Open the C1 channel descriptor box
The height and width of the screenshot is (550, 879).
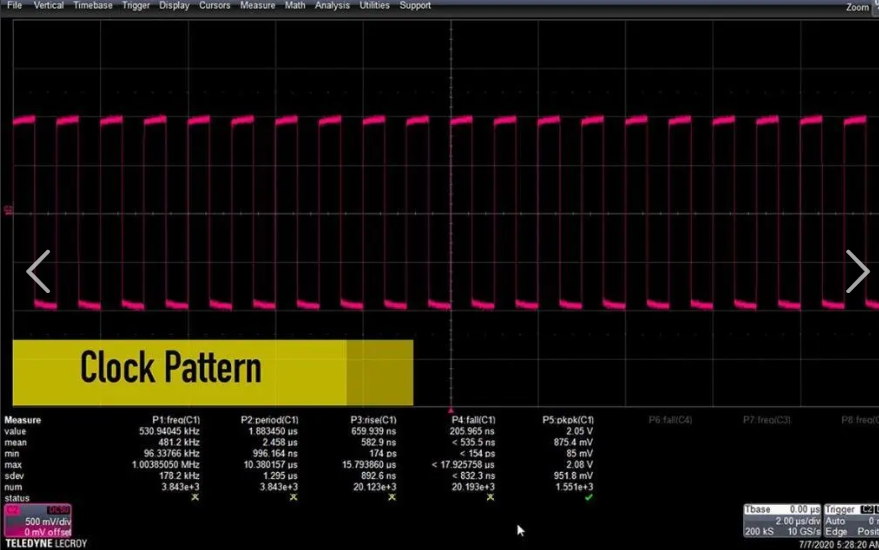coord(38,521)
